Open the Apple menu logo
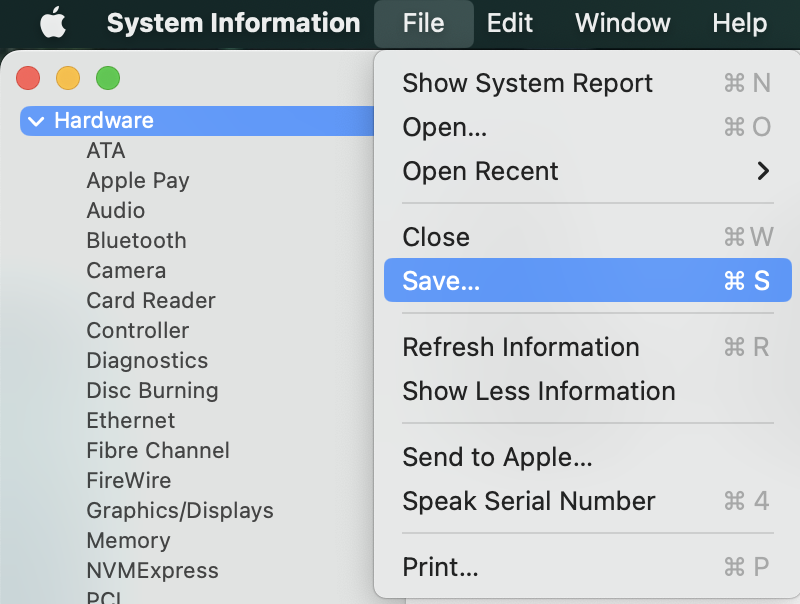This screenshot has width=800, height=604. [x=51, y=23]
